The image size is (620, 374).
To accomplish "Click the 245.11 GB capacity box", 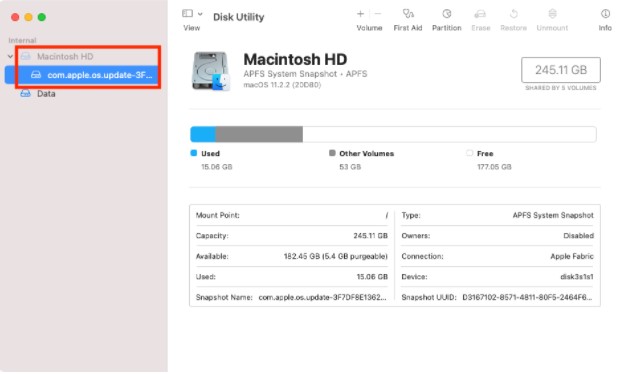I will point(561,70).
